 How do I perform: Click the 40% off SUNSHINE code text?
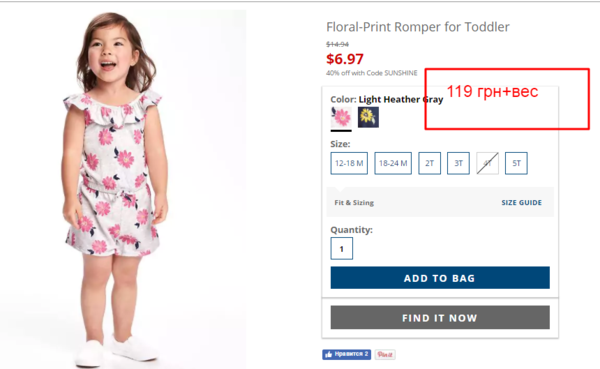(x=372, y=73)
